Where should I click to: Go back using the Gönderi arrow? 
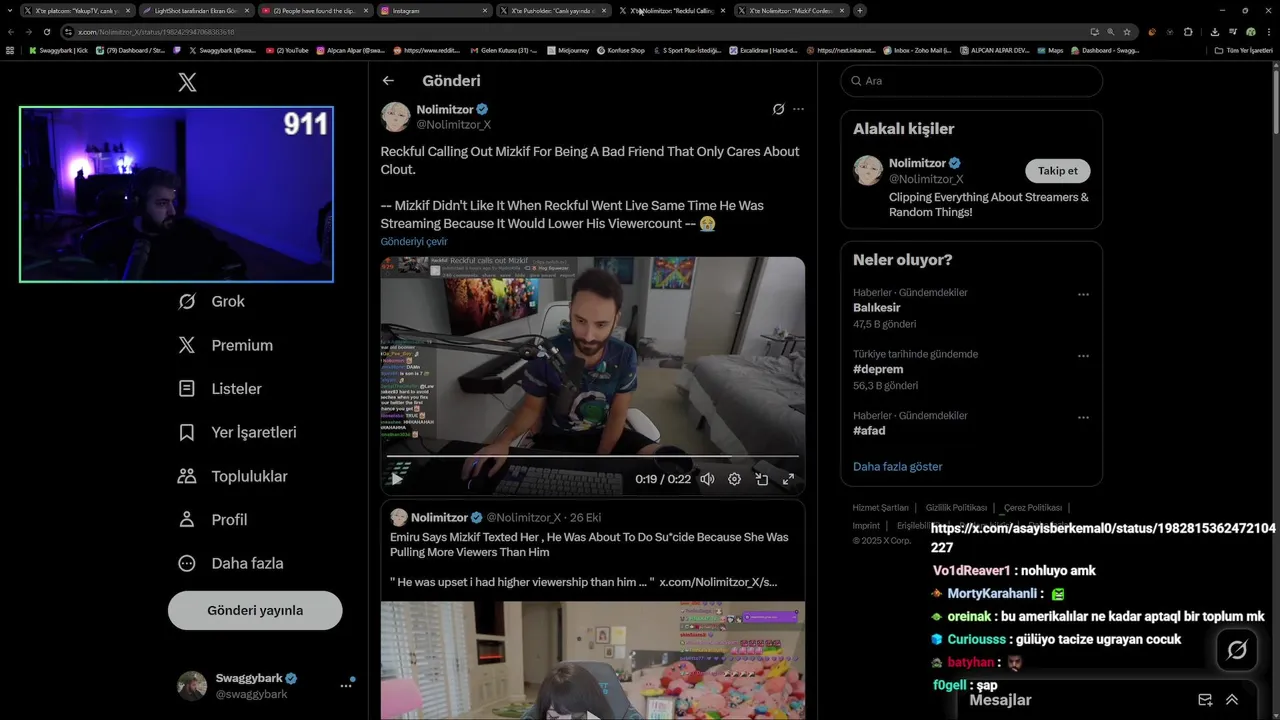click(x=388, y=81)
